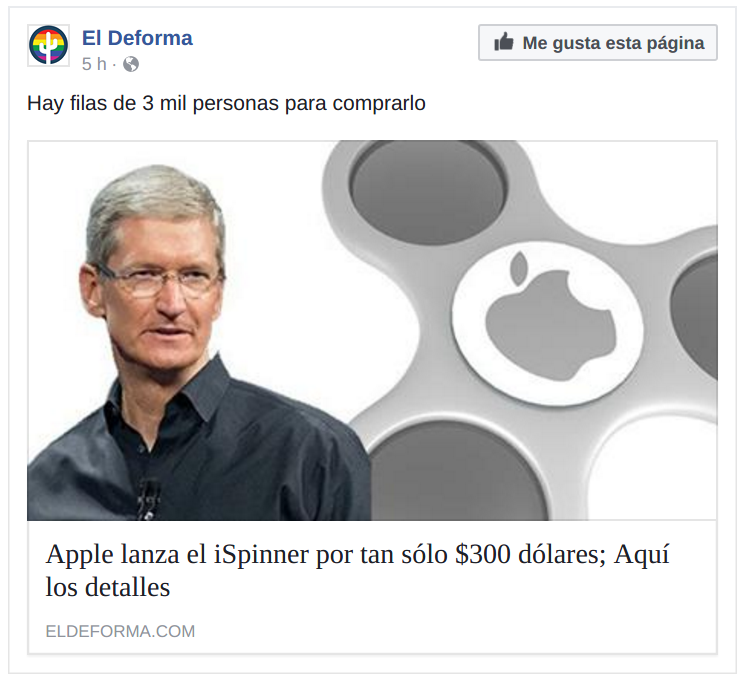Click the lapel microphone on the dark shirt
Image resolution: width=743 pixels, height=679 pixels.
coord(148,499)
